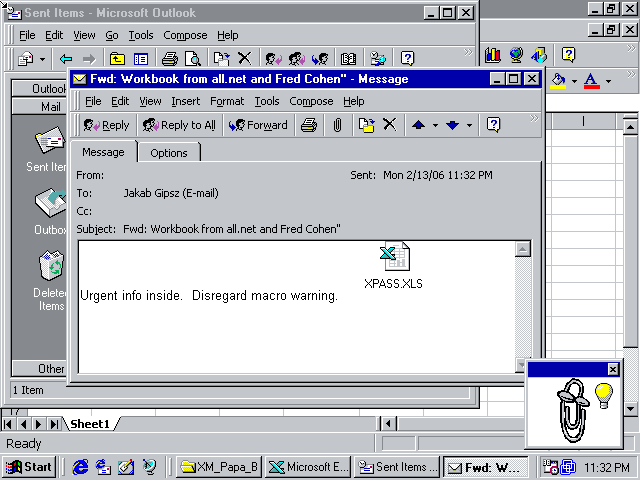Click Chart Wizard icon in Excel toolbar
Image resolution: width=640 pixels, height=480 pixels.
tap(493, 55)
